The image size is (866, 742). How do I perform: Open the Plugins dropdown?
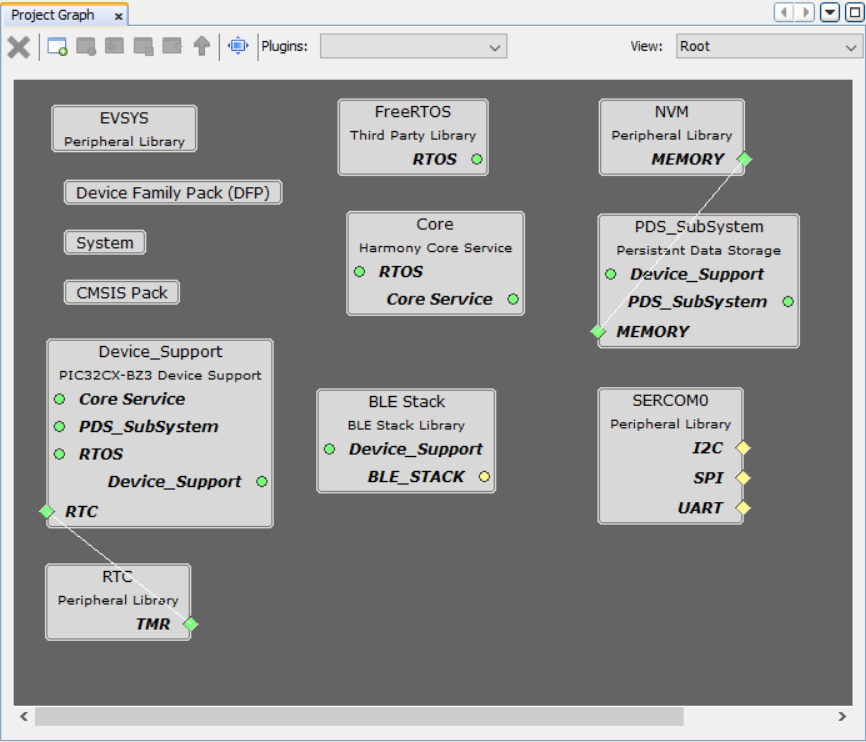(x=413, y=47)
